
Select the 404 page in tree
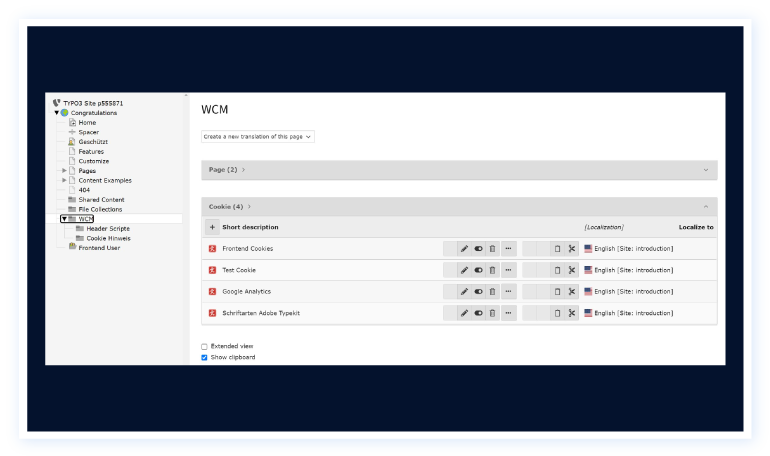tap(84, 190)
